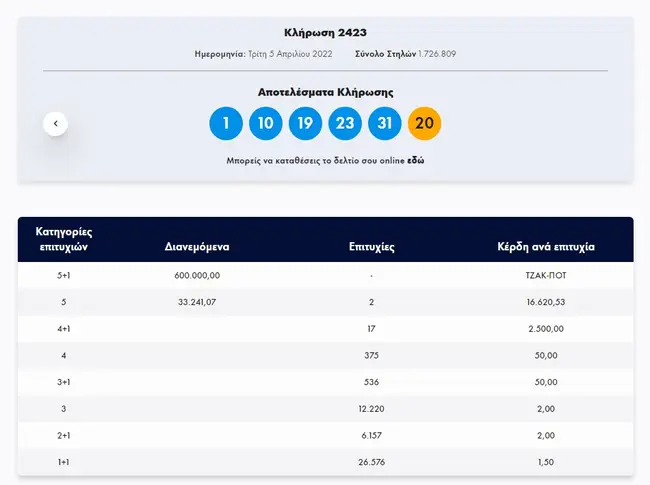
Task: Select the blue ball number 10
Action: (266, 123)
